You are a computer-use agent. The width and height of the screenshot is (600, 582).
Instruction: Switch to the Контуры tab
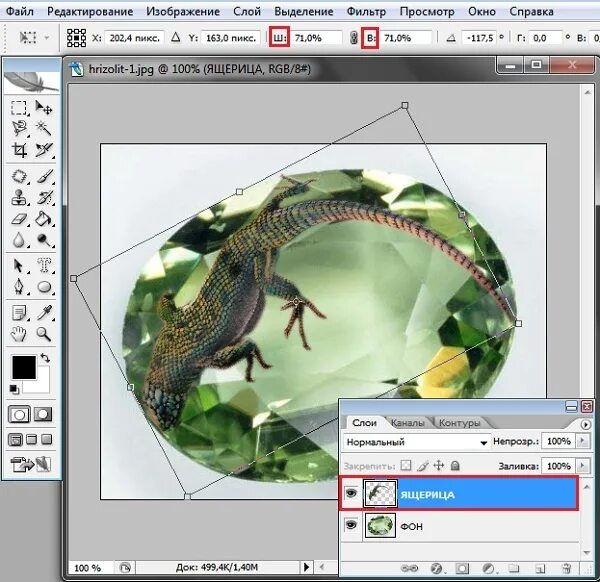pos(459,423)
